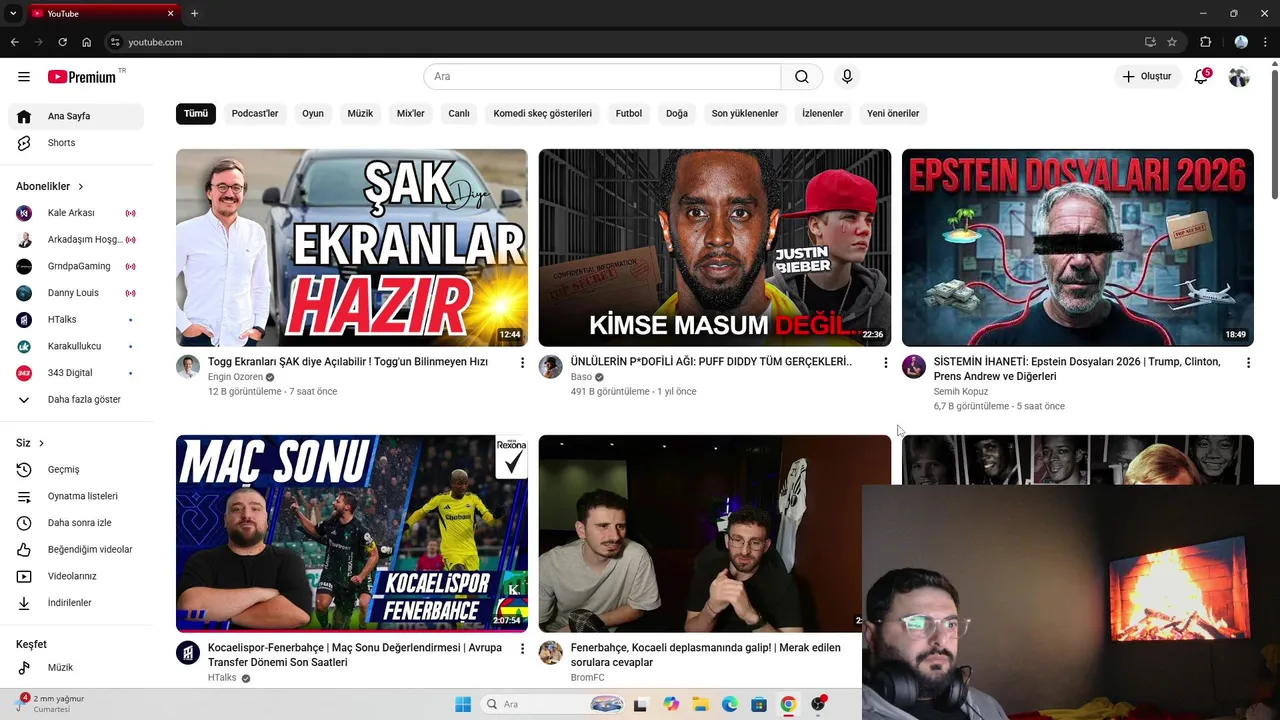Open HTalks subscription in sidebar
Viewport: 1280px width, 720px height.
[76, 320]
